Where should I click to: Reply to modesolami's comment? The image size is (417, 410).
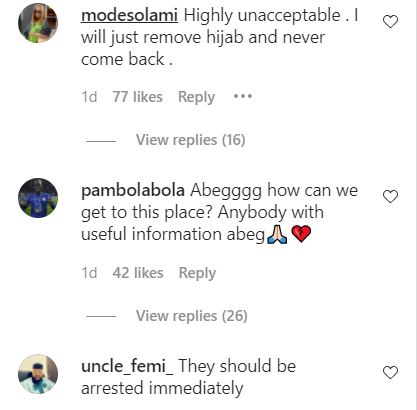click(x=196, y=97)
